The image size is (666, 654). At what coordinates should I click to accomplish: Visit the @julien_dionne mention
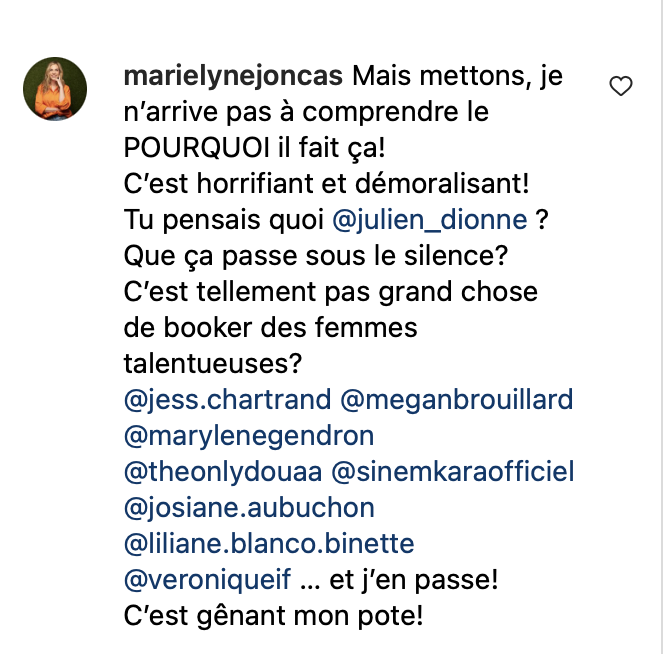pos(429,220)
